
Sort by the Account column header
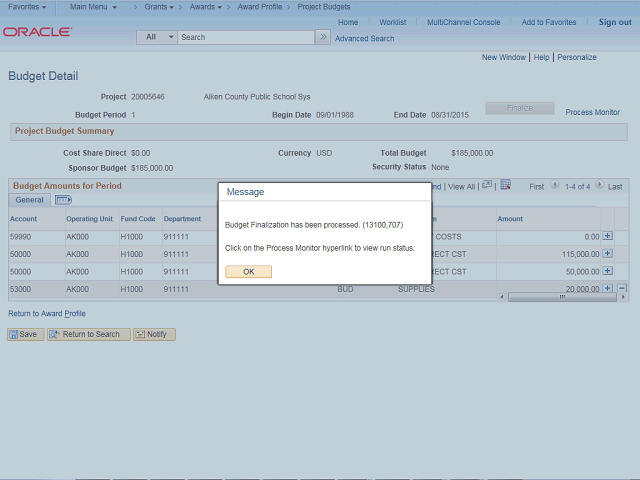coord(23,219)
